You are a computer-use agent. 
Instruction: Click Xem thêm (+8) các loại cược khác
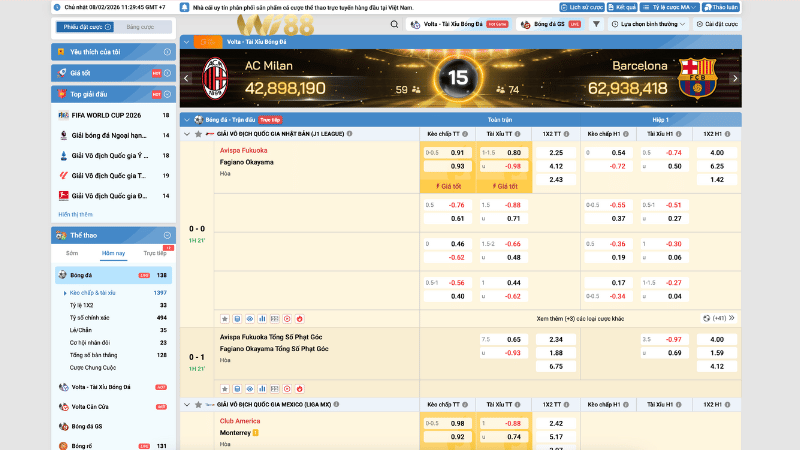pos(580,318)
